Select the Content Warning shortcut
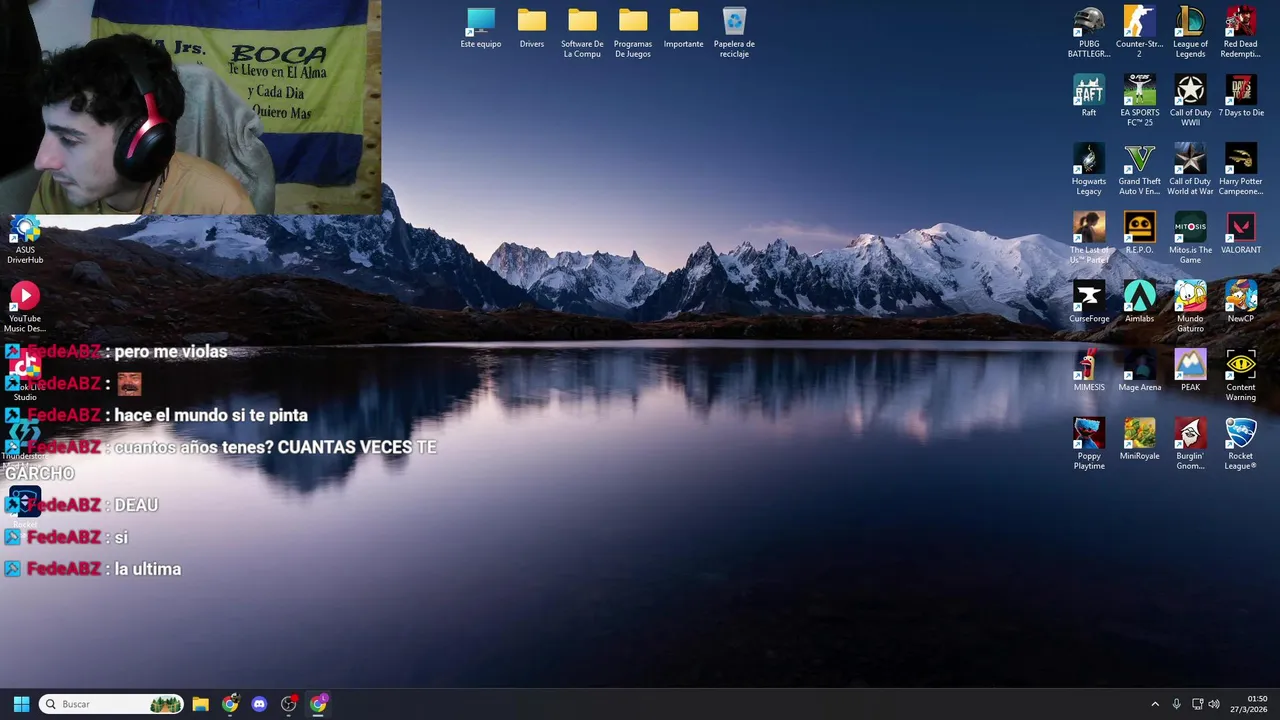The width and height of the screenshot is (1280, 720). tap(1241, 376)
